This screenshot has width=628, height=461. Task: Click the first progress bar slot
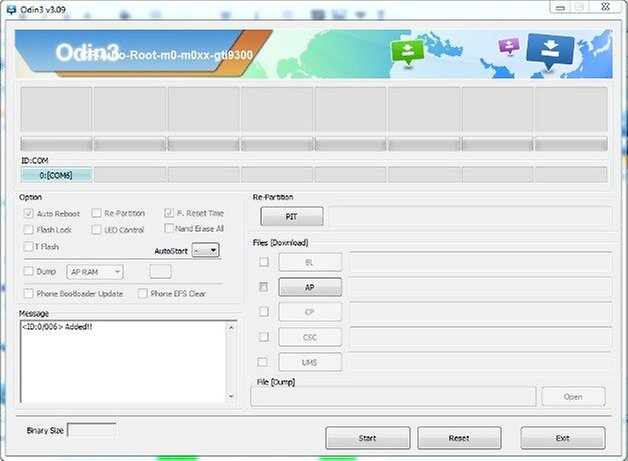pyautogui.click(x=56, y=144)
